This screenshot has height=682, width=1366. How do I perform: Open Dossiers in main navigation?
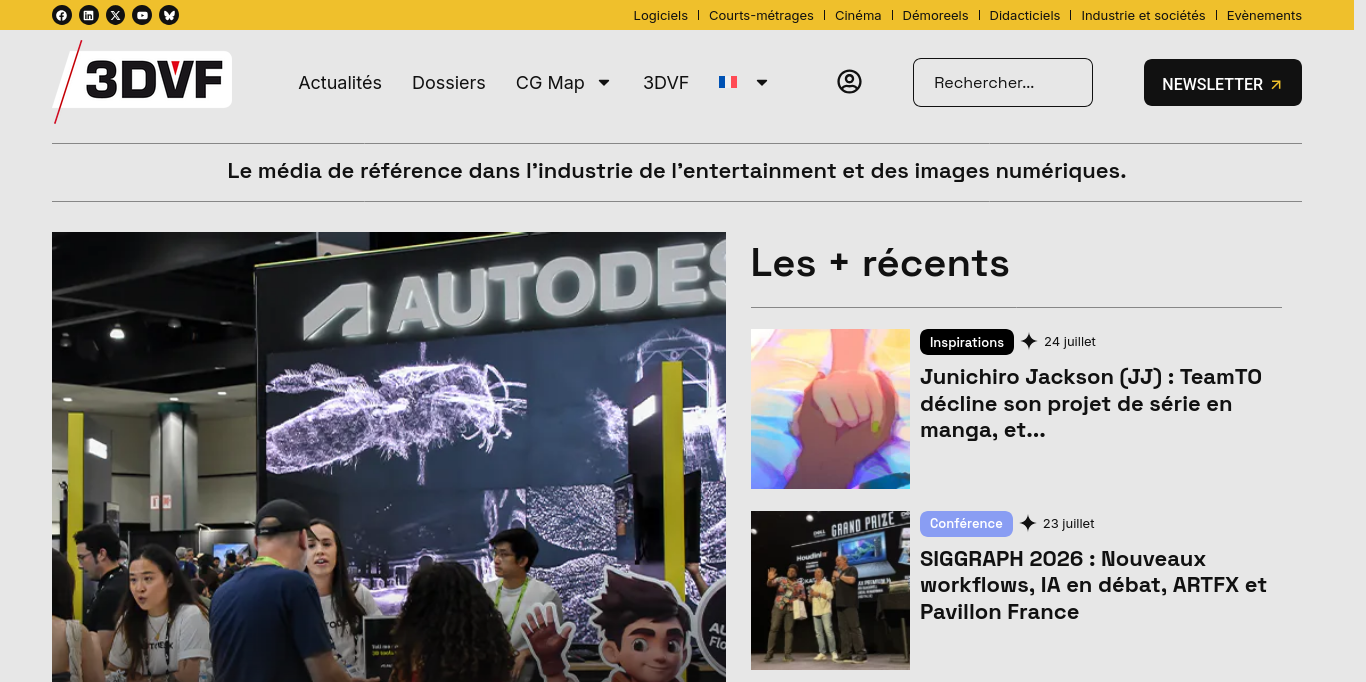(449, 83)
